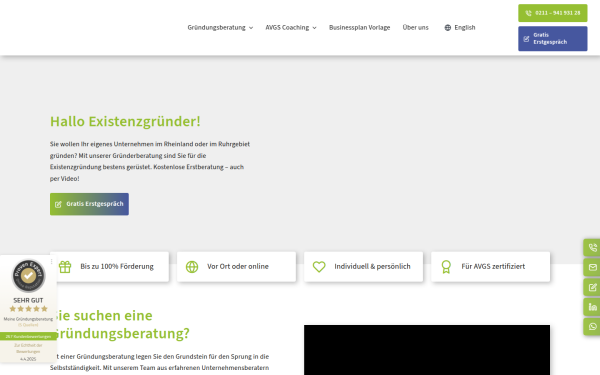Open the Über uns page
This screenshot has height=375, width=600.
click(x=416, y=28)
